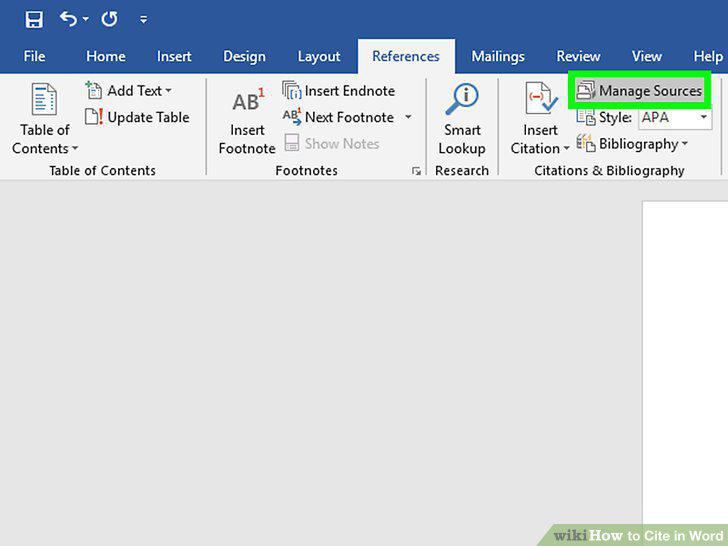Click inside the blank document page

[685, 362]
